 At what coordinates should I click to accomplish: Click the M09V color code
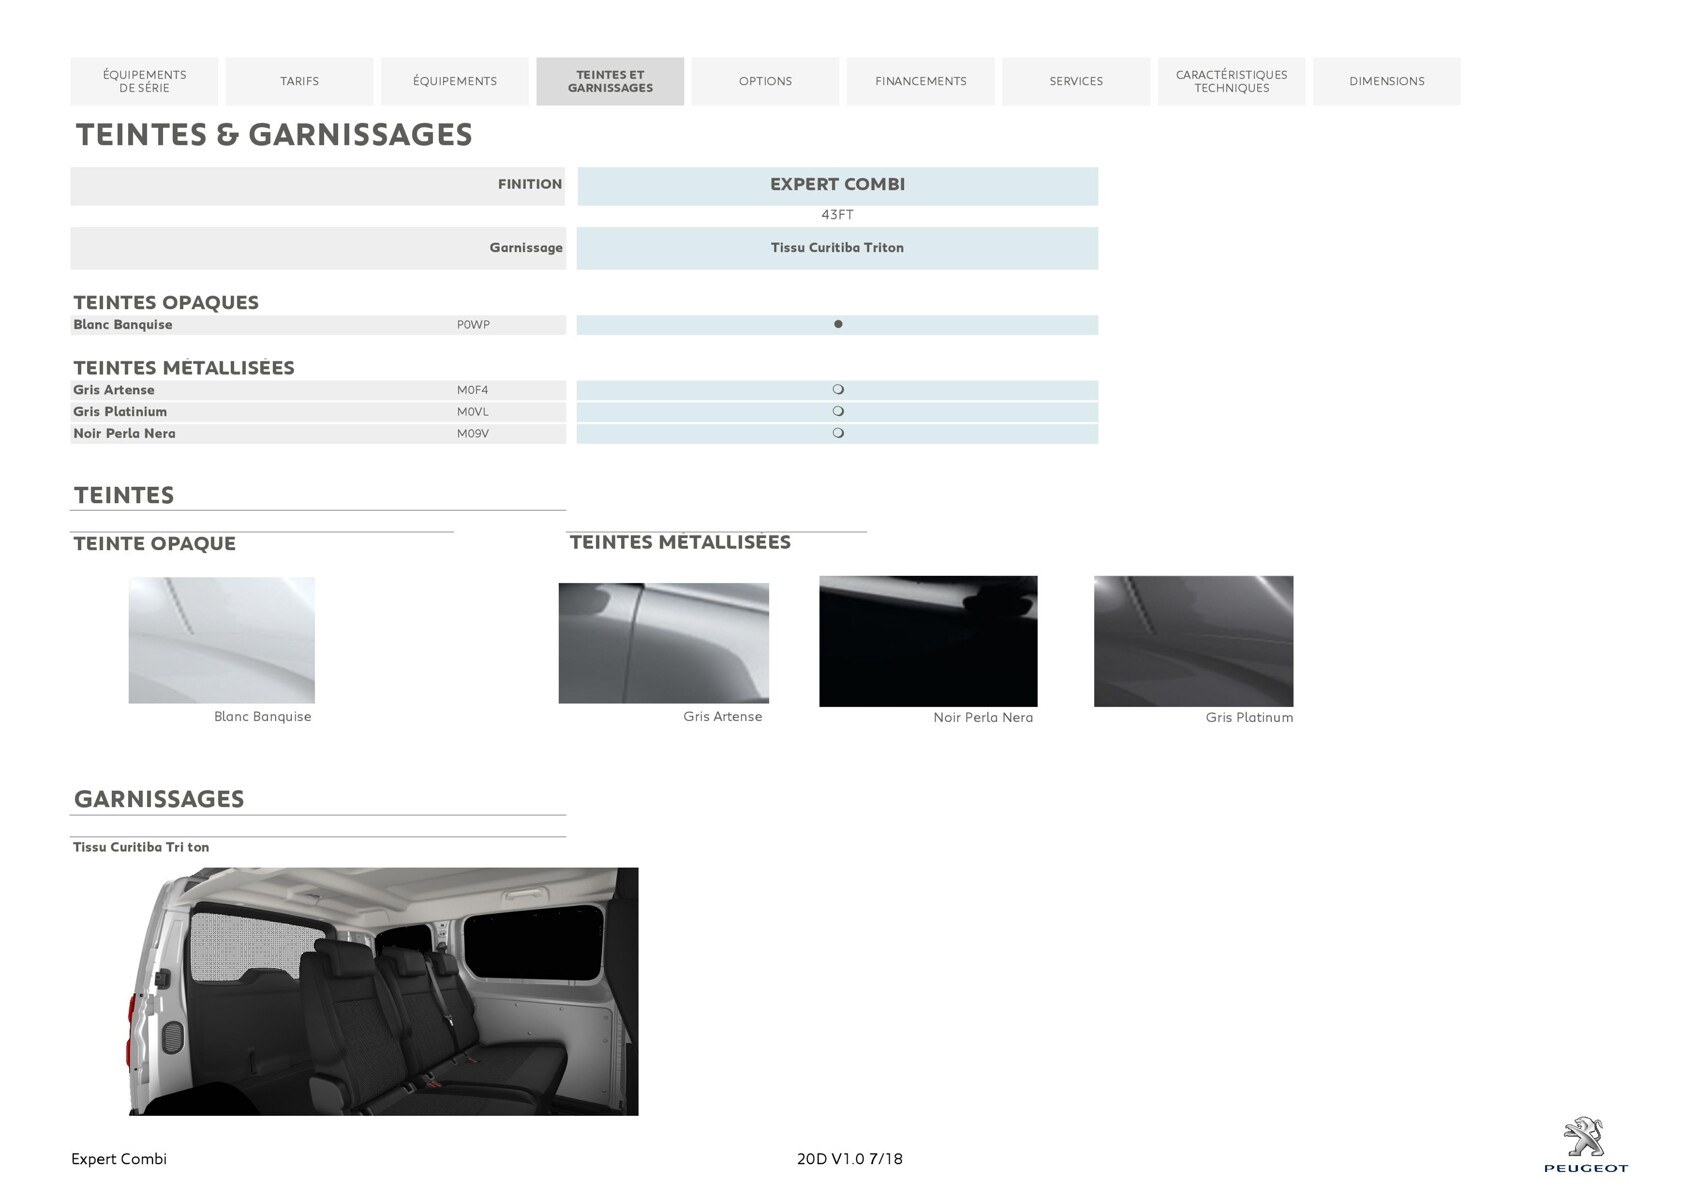click(x=472, y=434)
